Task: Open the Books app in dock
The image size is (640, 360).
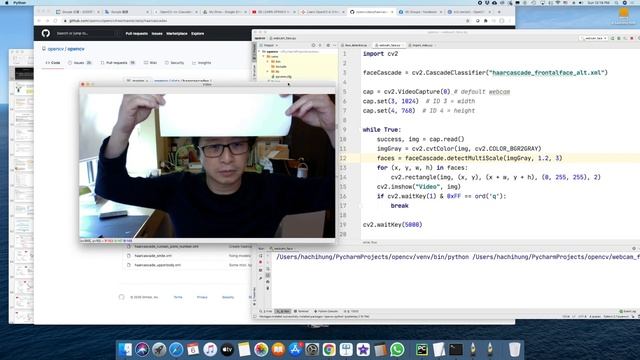Action: coord(278,349)
